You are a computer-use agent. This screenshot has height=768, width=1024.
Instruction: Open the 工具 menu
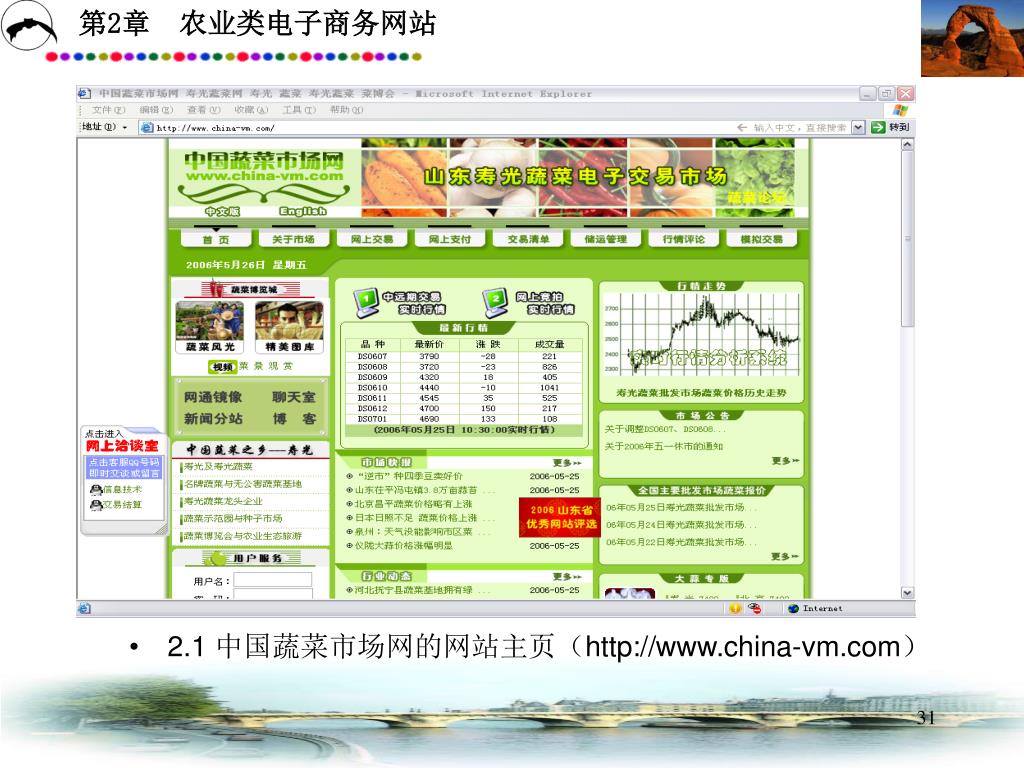click(x=298, y=110)
